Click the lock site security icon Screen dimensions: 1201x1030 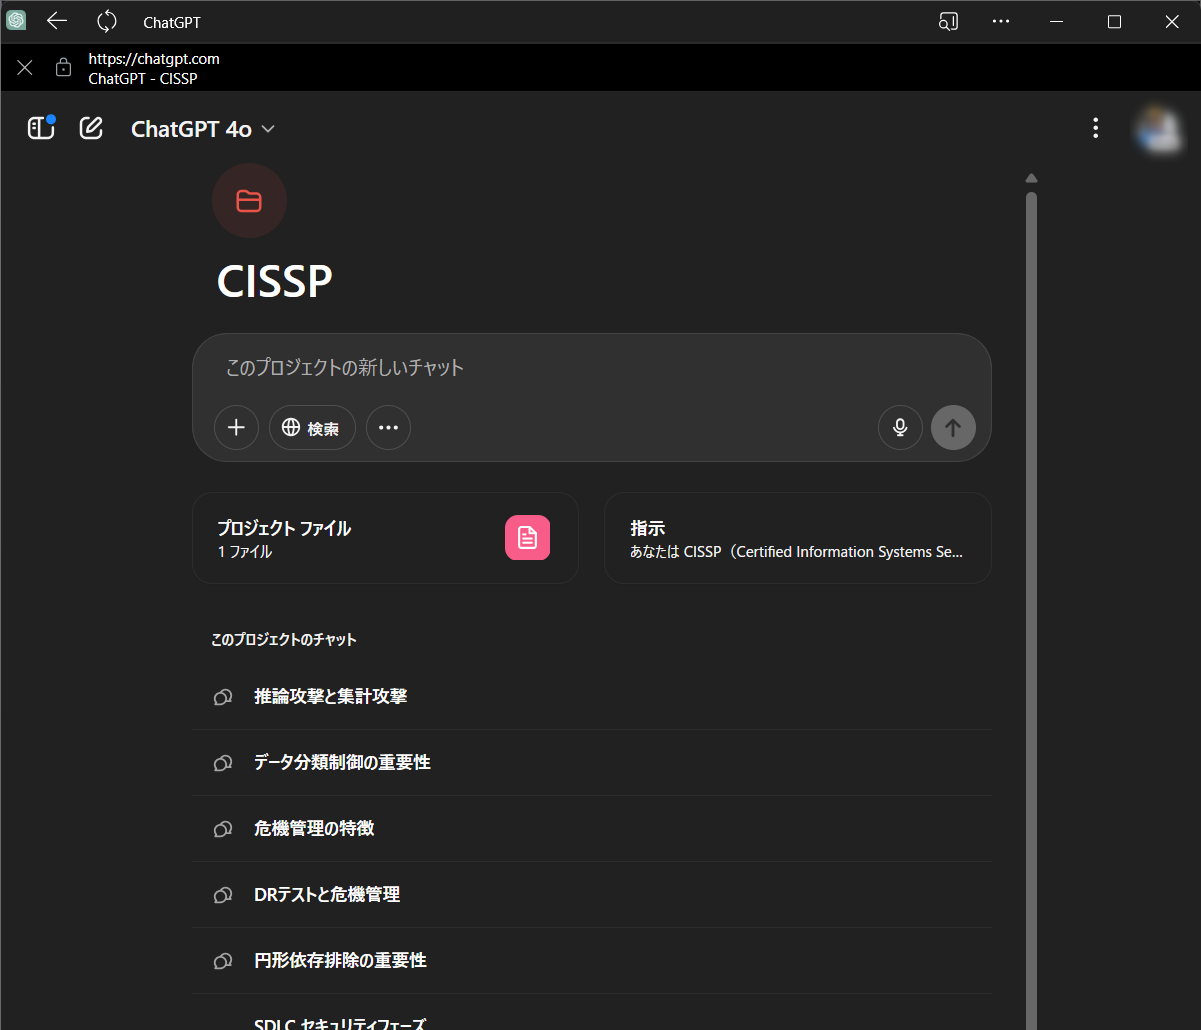pos(64,67)
